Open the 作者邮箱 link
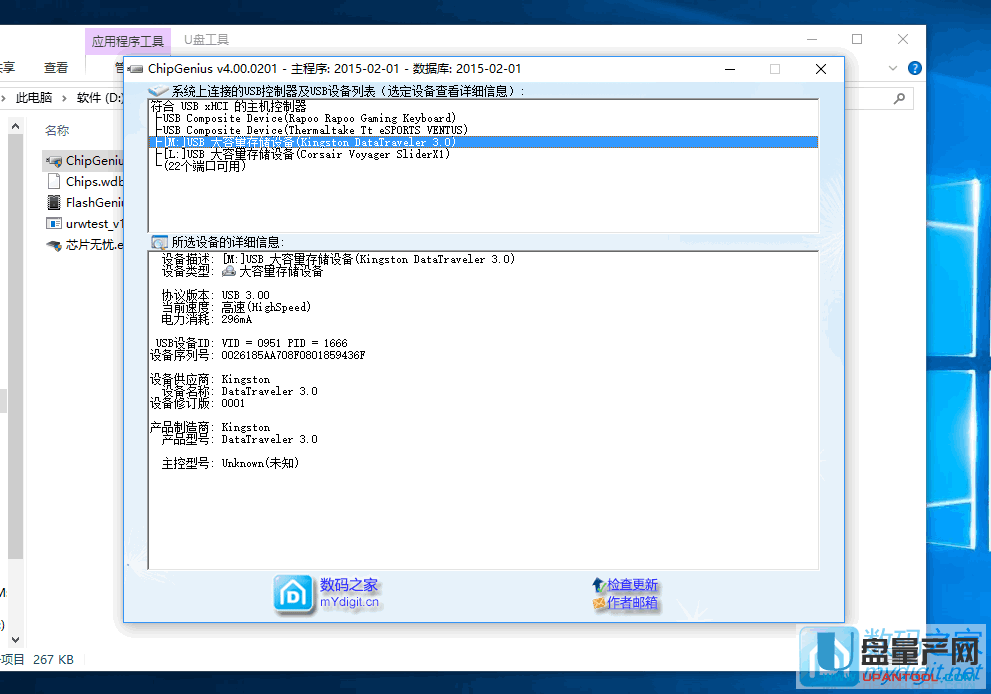This screenshot has width=991, height=694. pos(632,603)
